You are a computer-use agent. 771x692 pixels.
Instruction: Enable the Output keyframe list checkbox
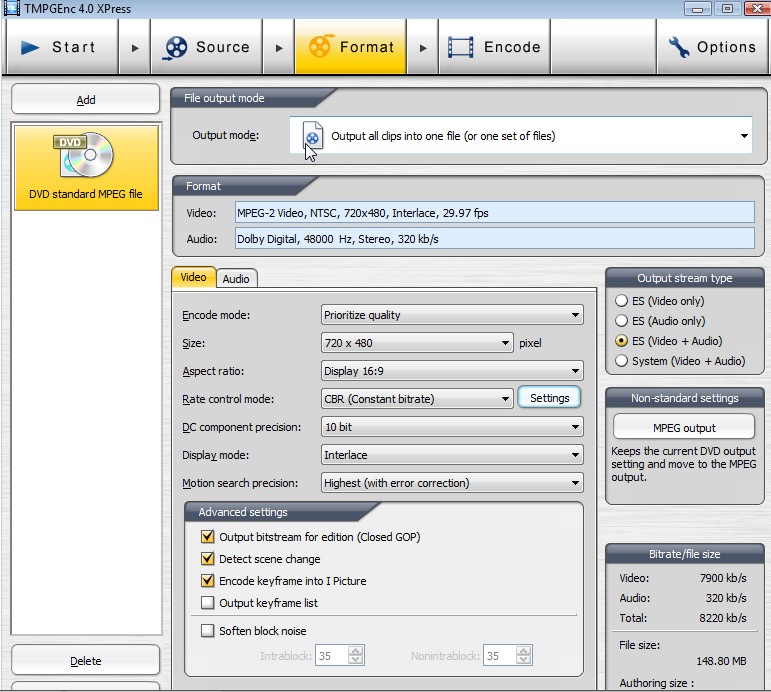[x=208, y=603]
